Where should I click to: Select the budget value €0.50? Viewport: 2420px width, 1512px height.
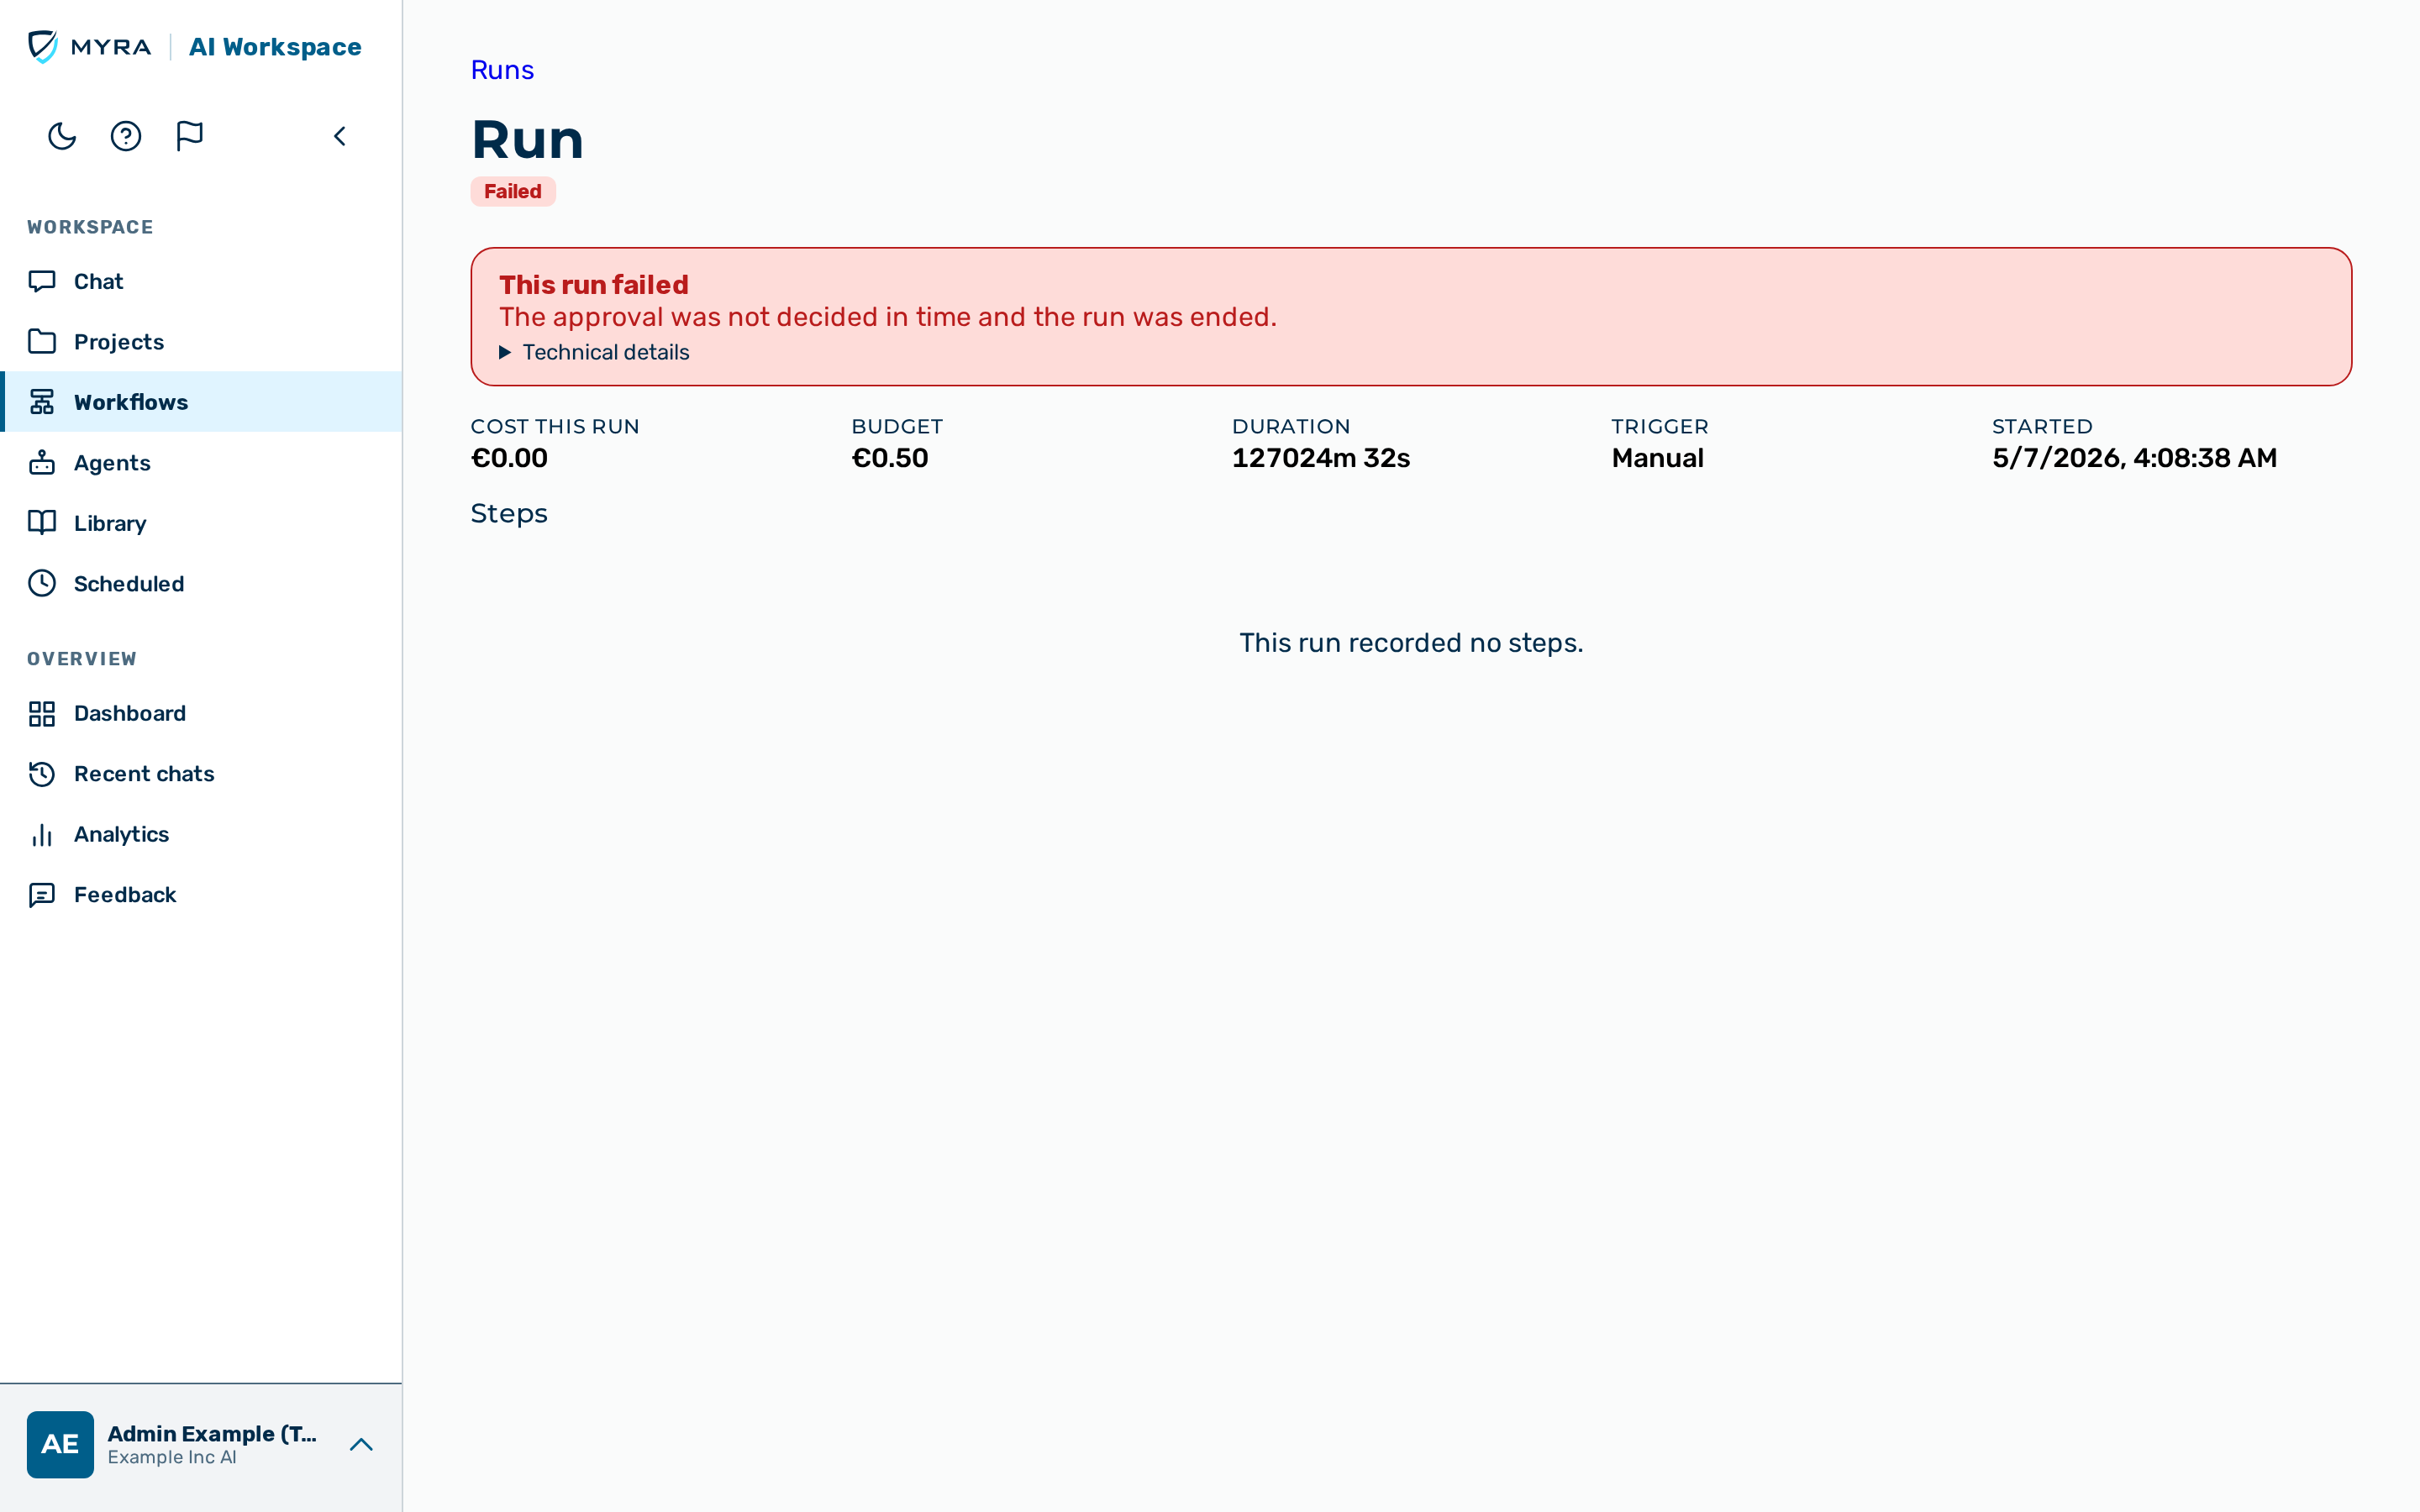890,458
